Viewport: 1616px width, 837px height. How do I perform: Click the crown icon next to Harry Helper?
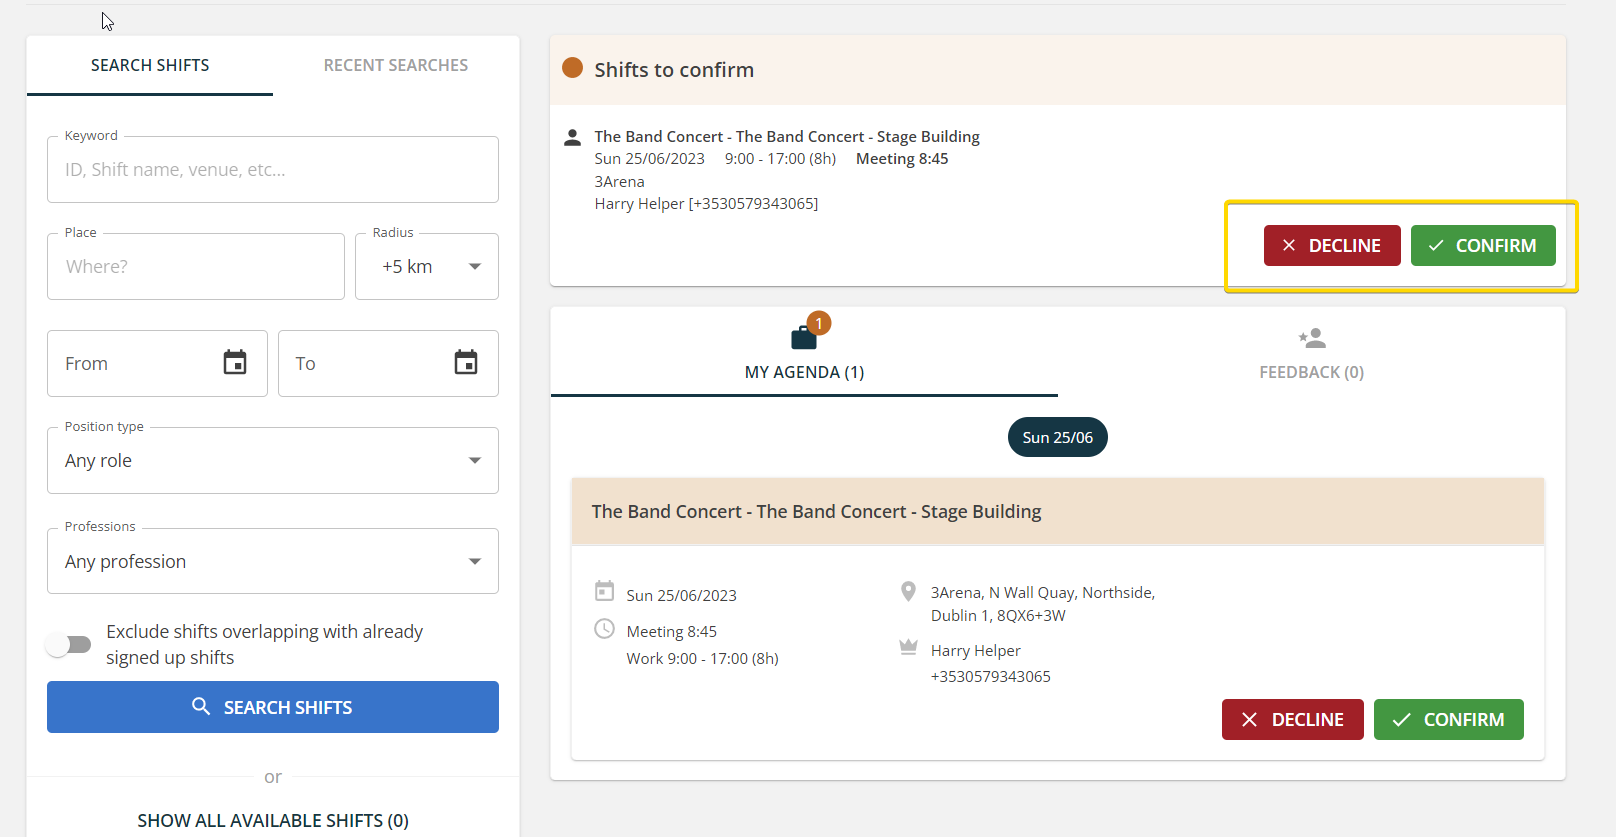pyautogui.click(x=908, y=648)
